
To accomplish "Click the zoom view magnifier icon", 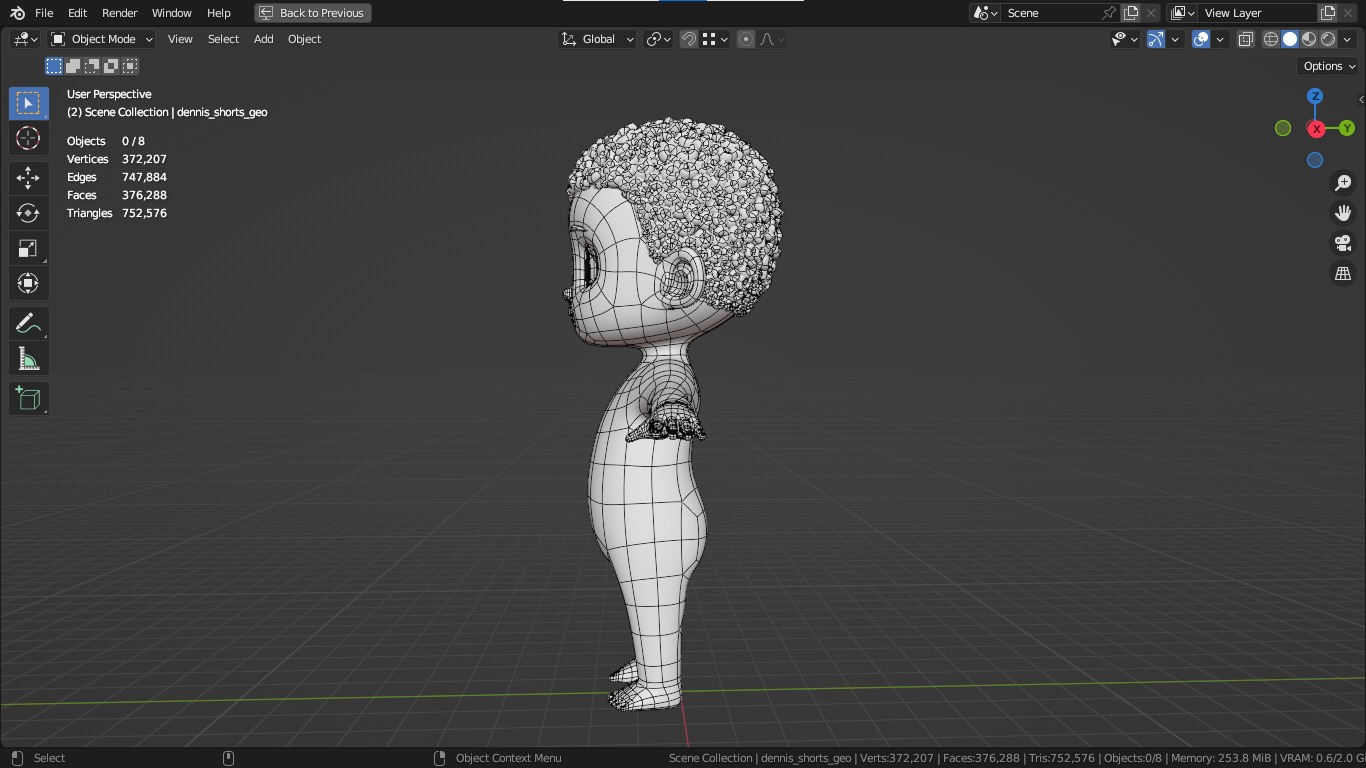I will pos(1343,183).
